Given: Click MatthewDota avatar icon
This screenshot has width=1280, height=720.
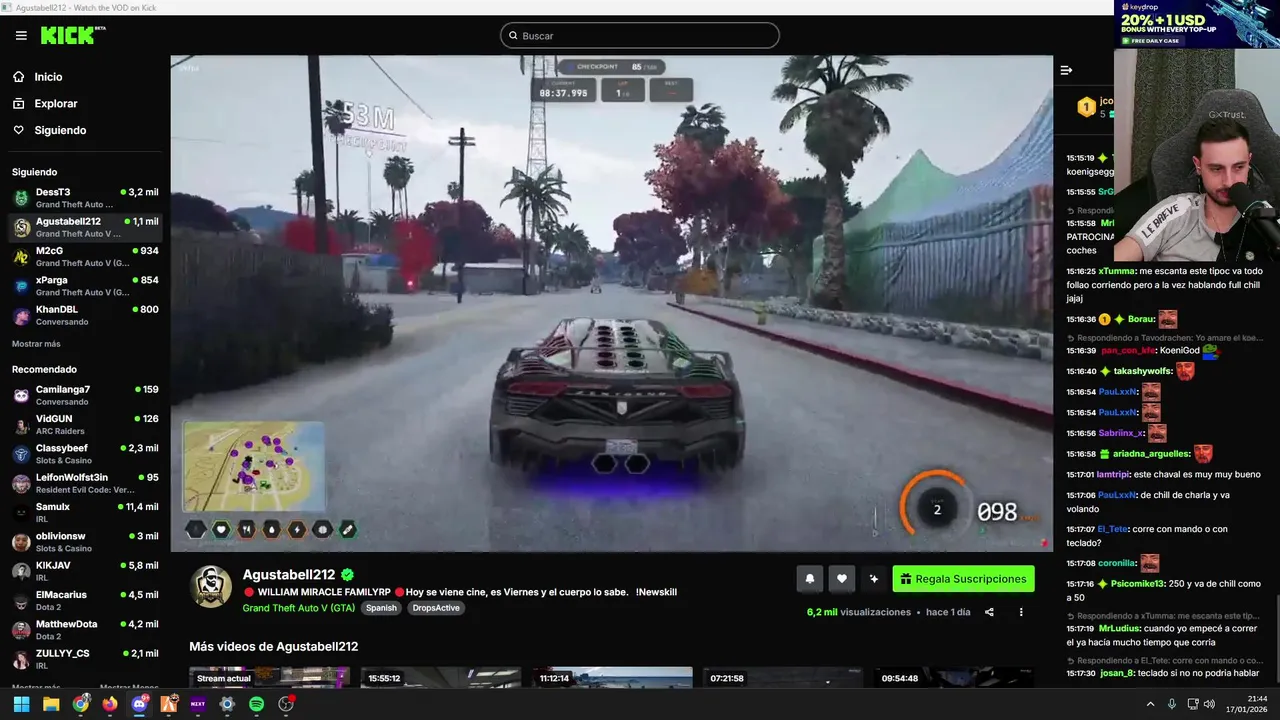Looking at the screenshot, I should click(21, 630).
